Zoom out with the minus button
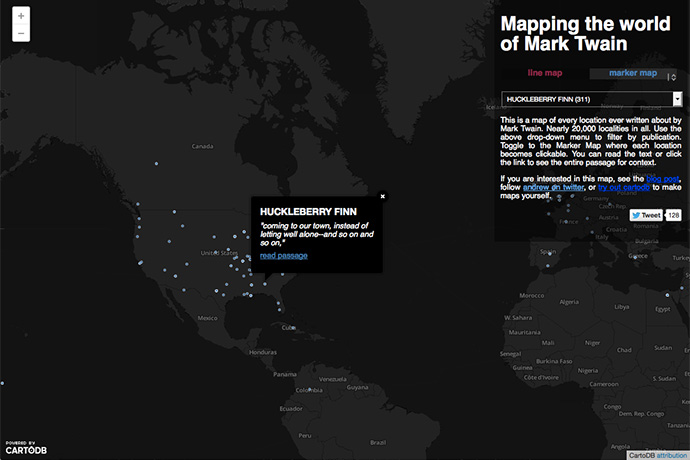This screenshot has height=460, width=690. click(x=21, y=33)
